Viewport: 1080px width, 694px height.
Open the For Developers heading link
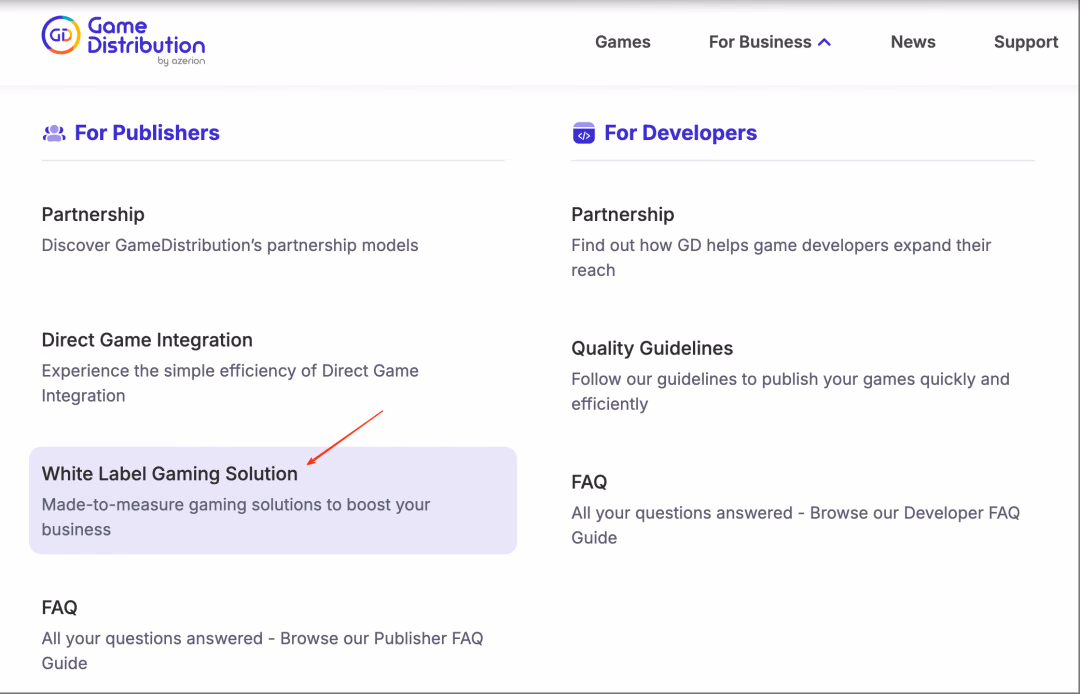coord(681,133)
